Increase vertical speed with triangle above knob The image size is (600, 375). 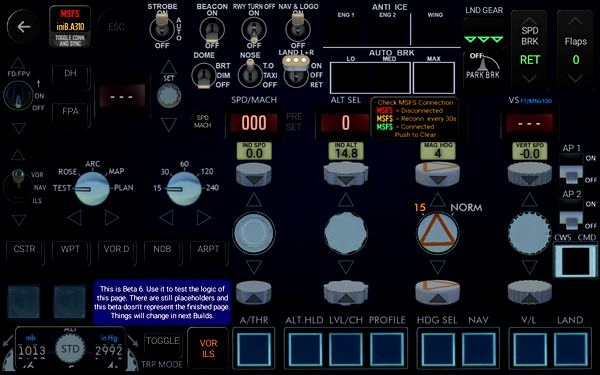pos(529,200)
